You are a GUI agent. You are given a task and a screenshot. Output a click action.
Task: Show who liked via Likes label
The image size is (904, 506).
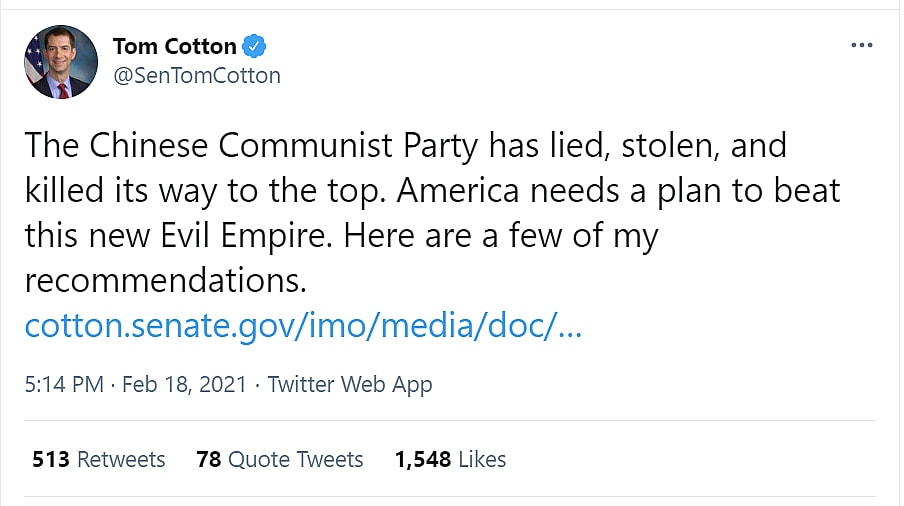point(484,459)
